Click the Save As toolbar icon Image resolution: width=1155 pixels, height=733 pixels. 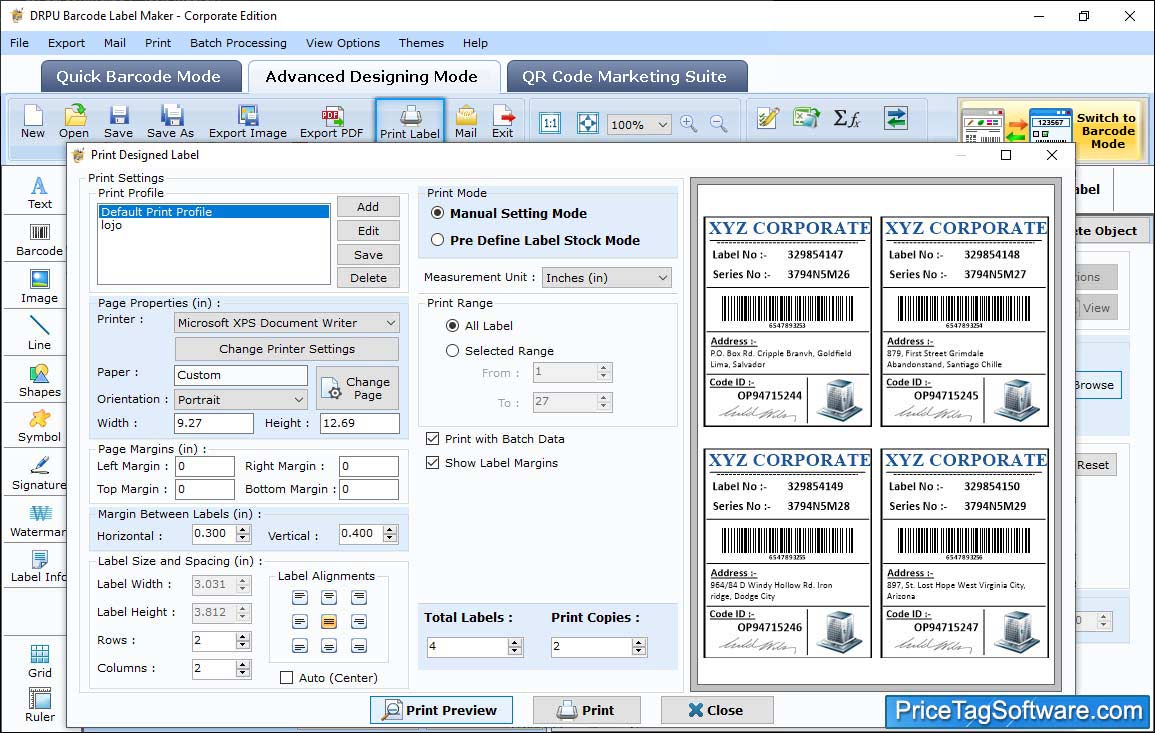(170, 121)
